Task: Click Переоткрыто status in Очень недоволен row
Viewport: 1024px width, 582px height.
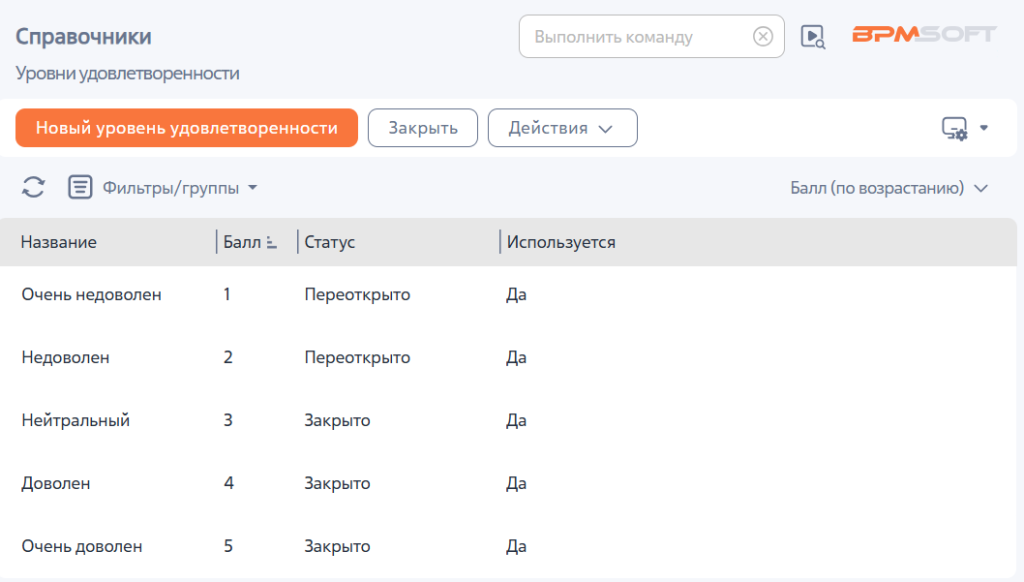Action: pos(357,295)
